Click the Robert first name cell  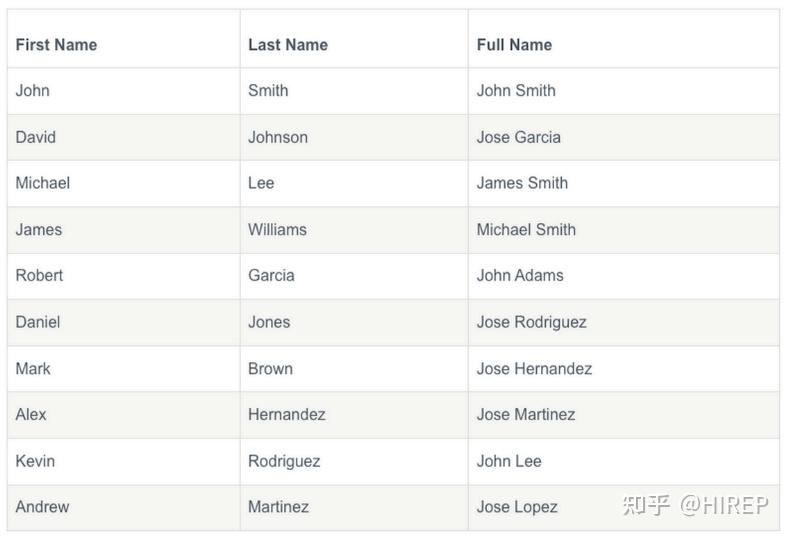click(39, 275)
